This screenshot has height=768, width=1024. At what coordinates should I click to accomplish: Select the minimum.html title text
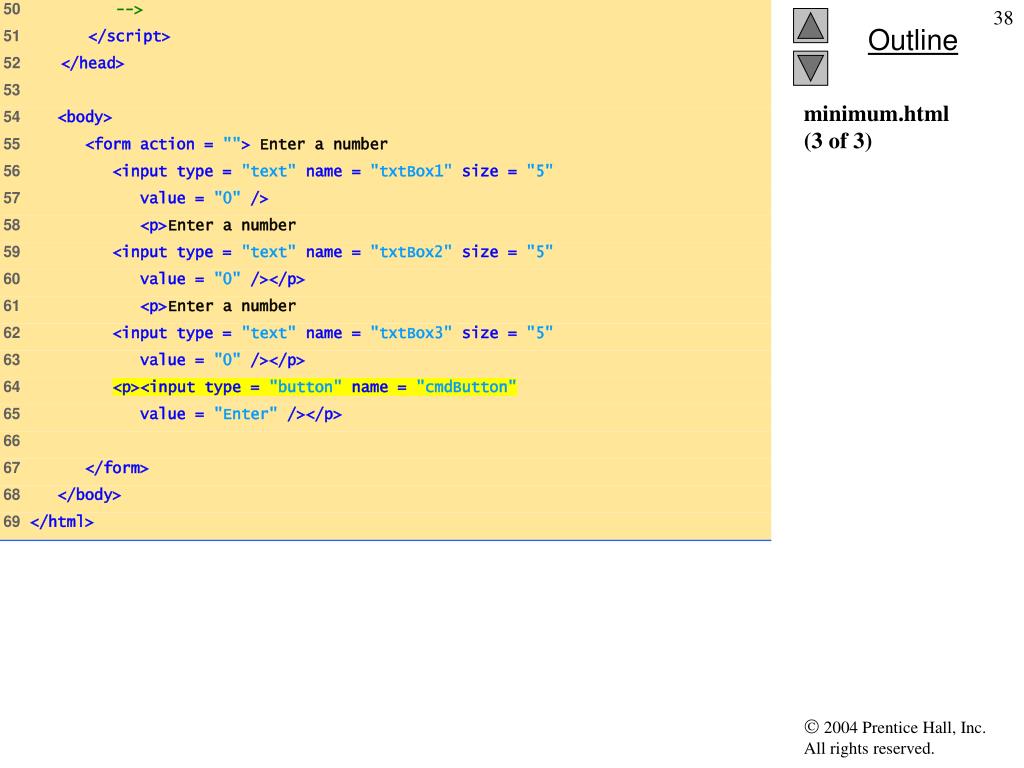click(x=876, y=114)
